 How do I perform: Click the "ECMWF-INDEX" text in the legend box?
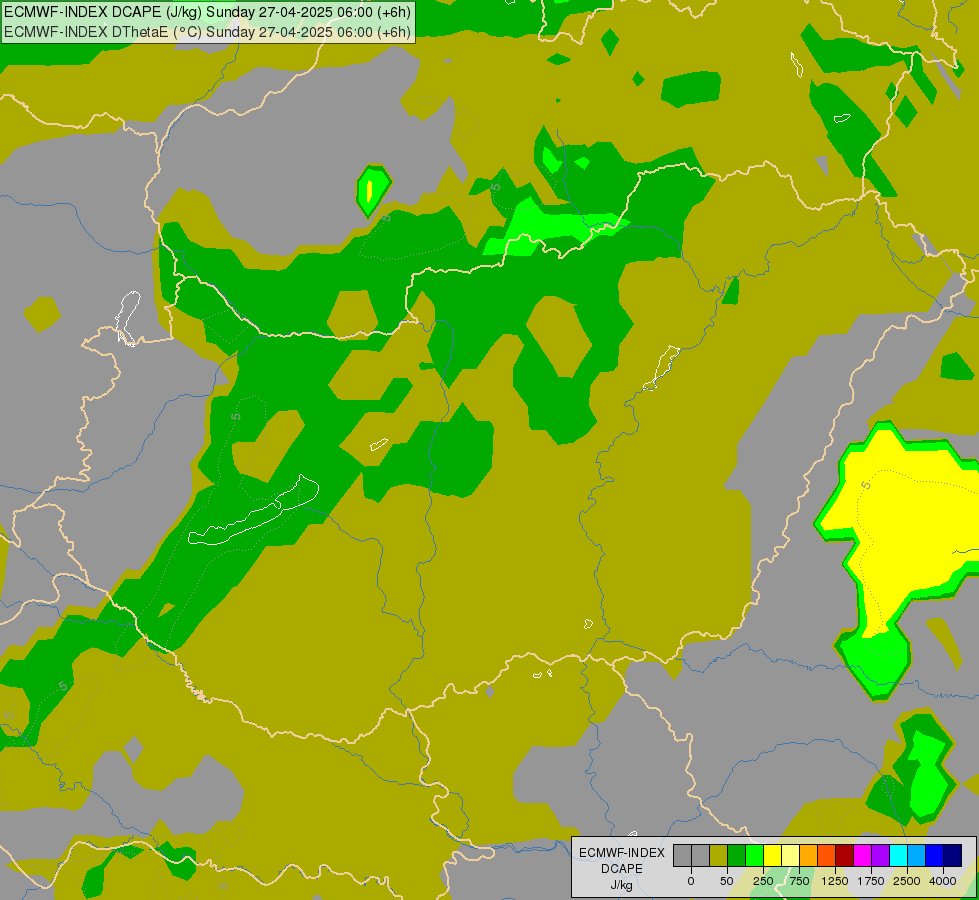[622, 853]
